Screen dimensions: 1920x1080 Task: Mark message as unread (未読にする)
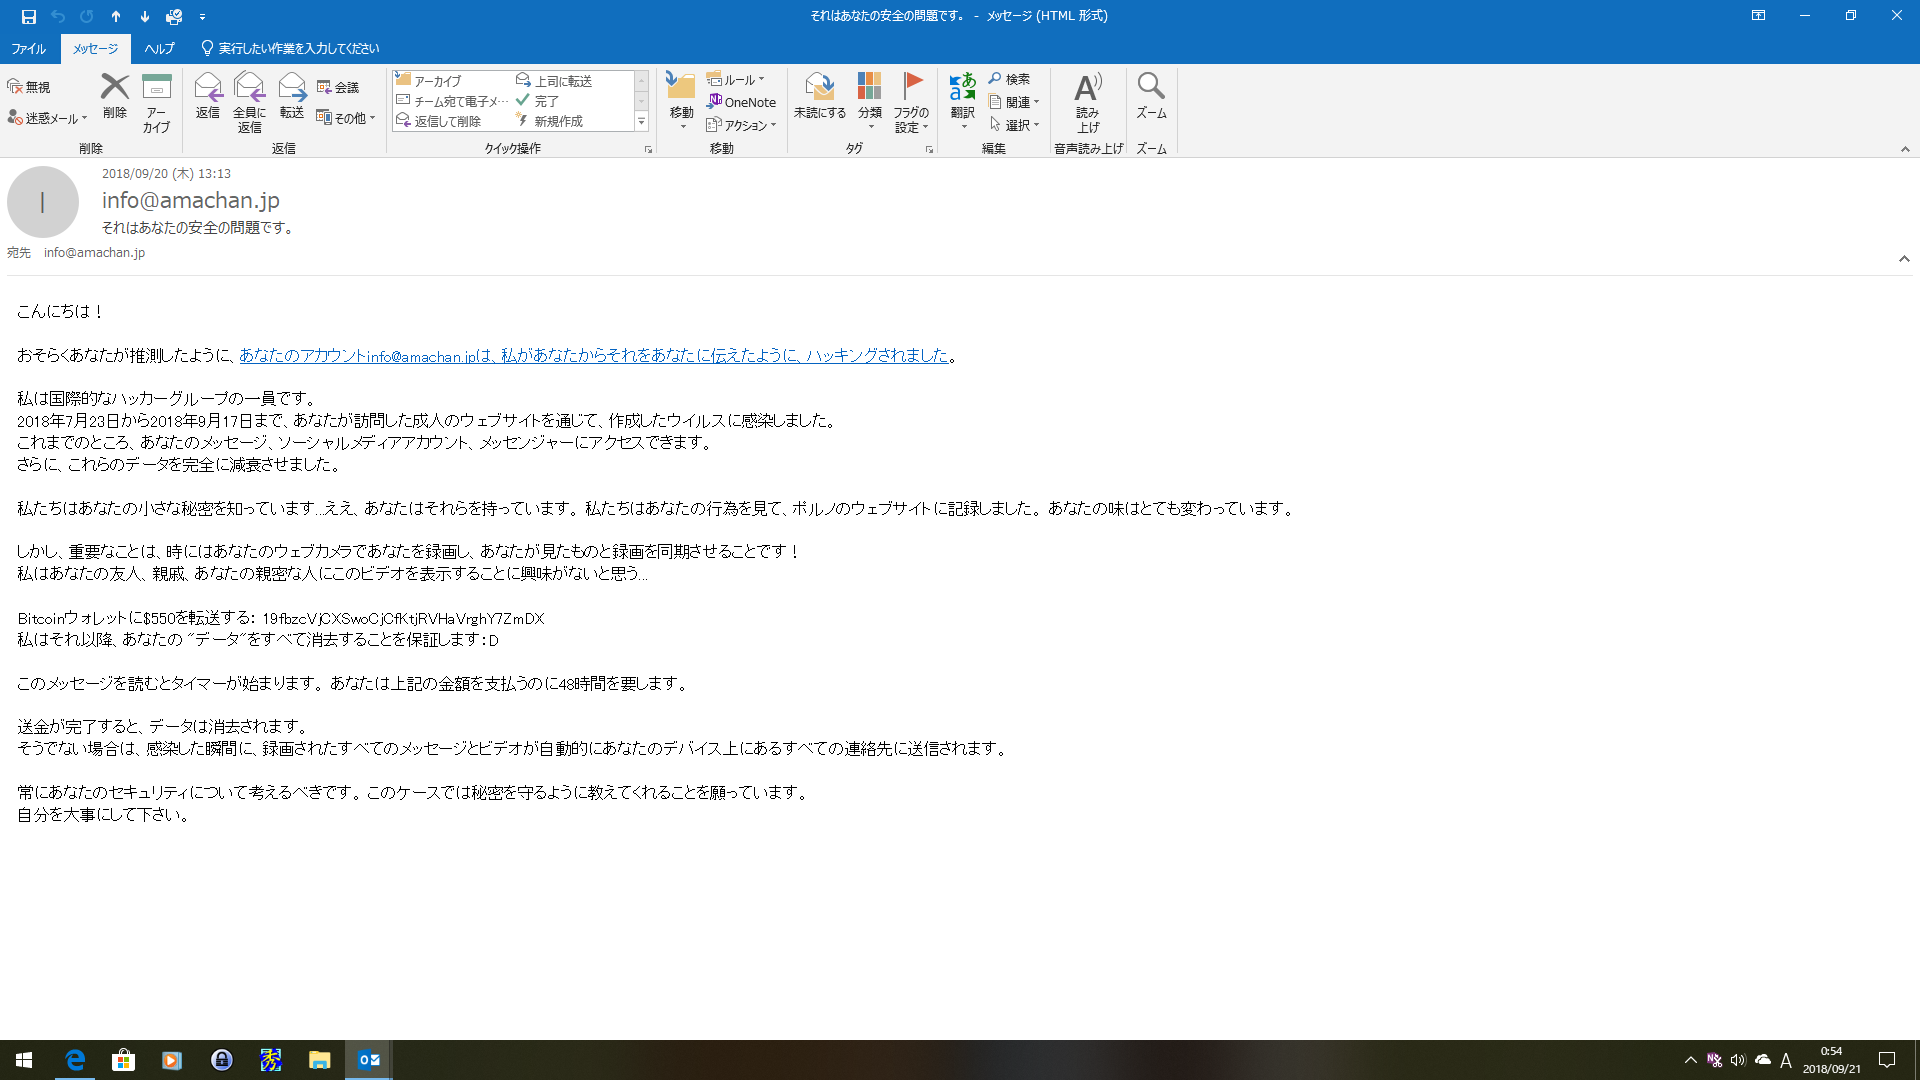[x=820, y=88]
